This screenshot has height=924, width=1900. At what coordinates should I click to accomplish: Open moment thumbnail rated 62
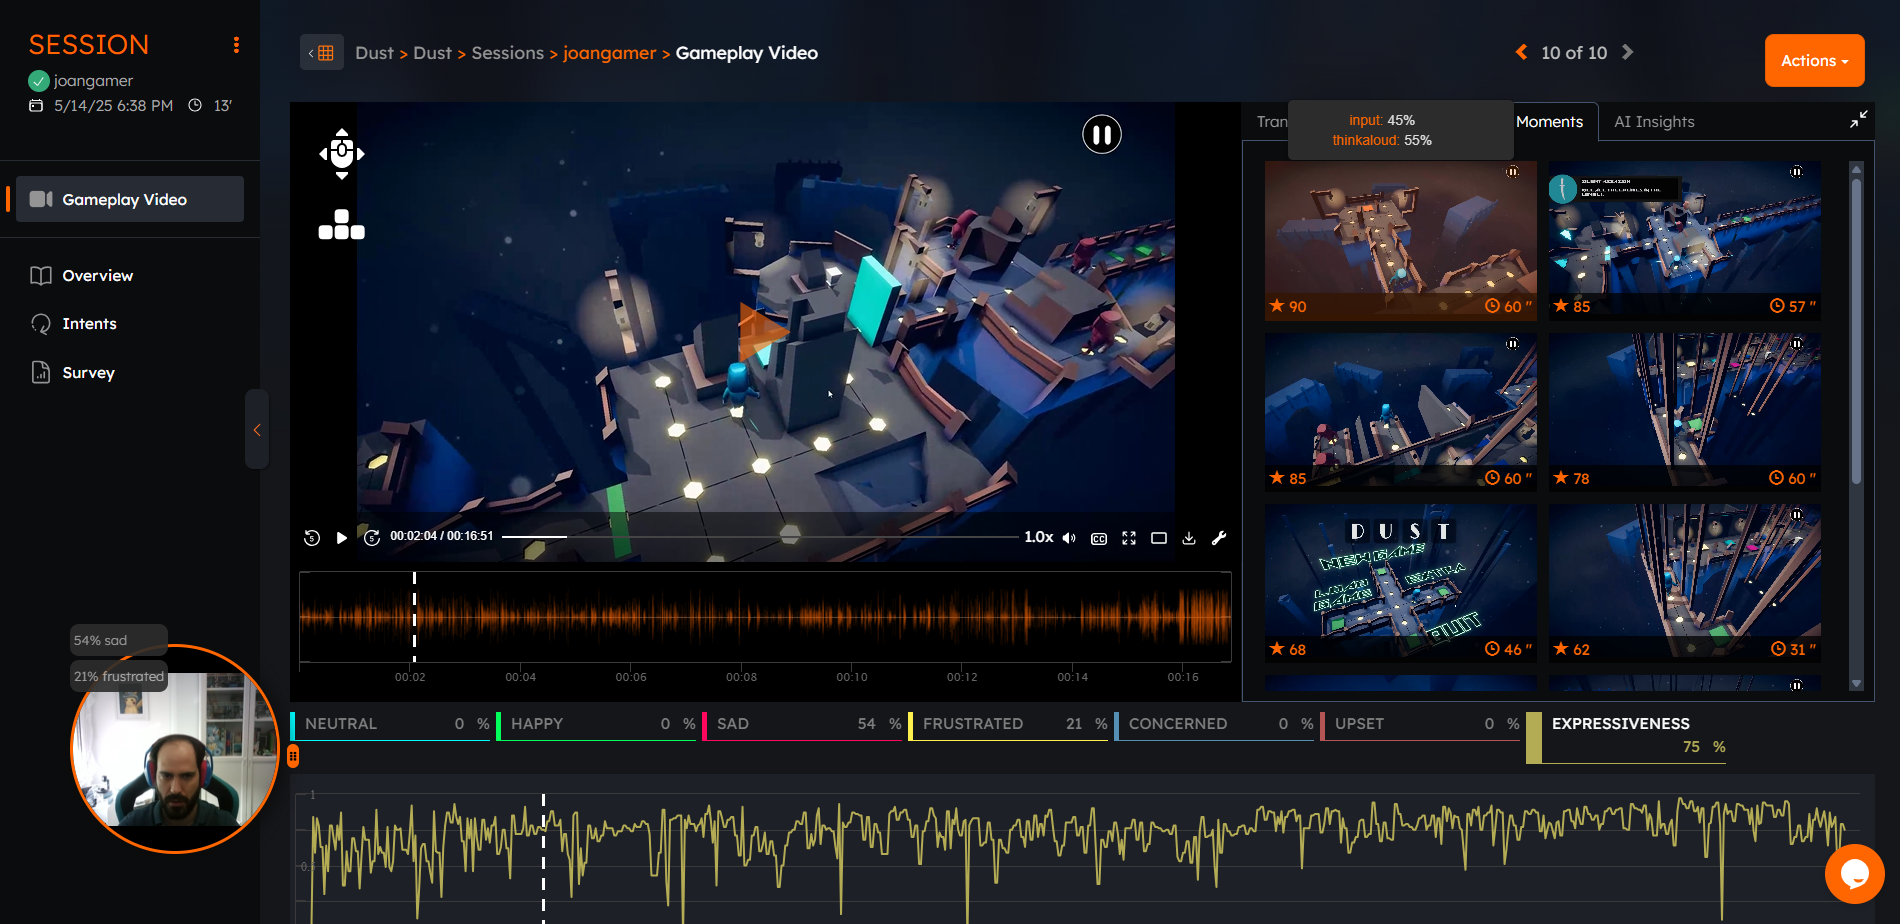[x=1684, y=583]
